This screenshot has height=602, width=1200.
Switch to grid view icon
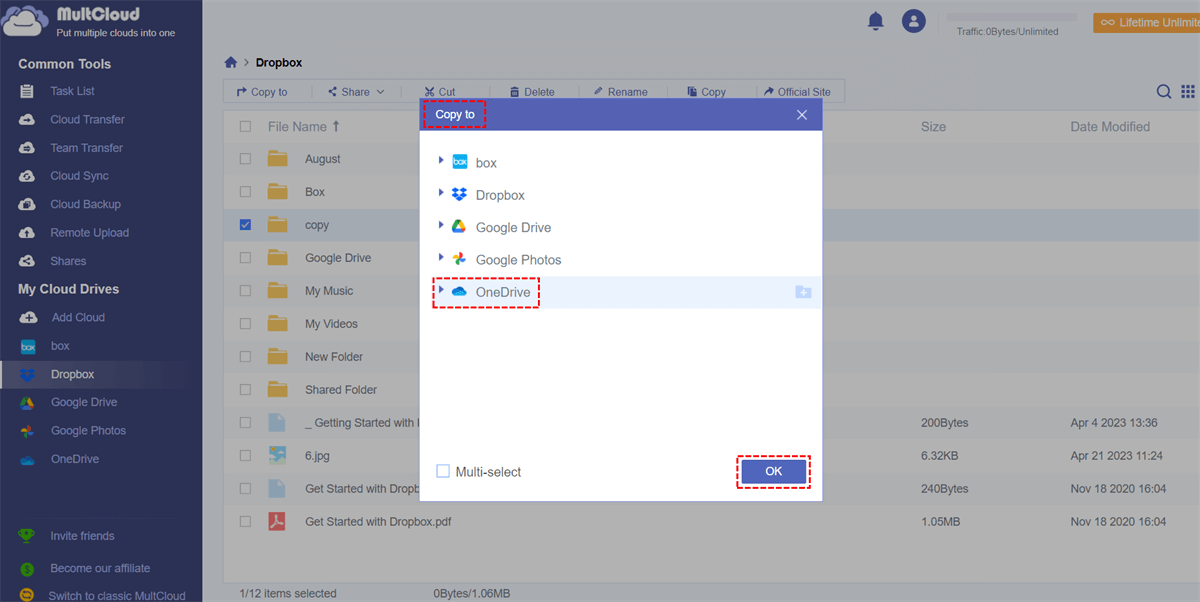tap(1188, 91)
